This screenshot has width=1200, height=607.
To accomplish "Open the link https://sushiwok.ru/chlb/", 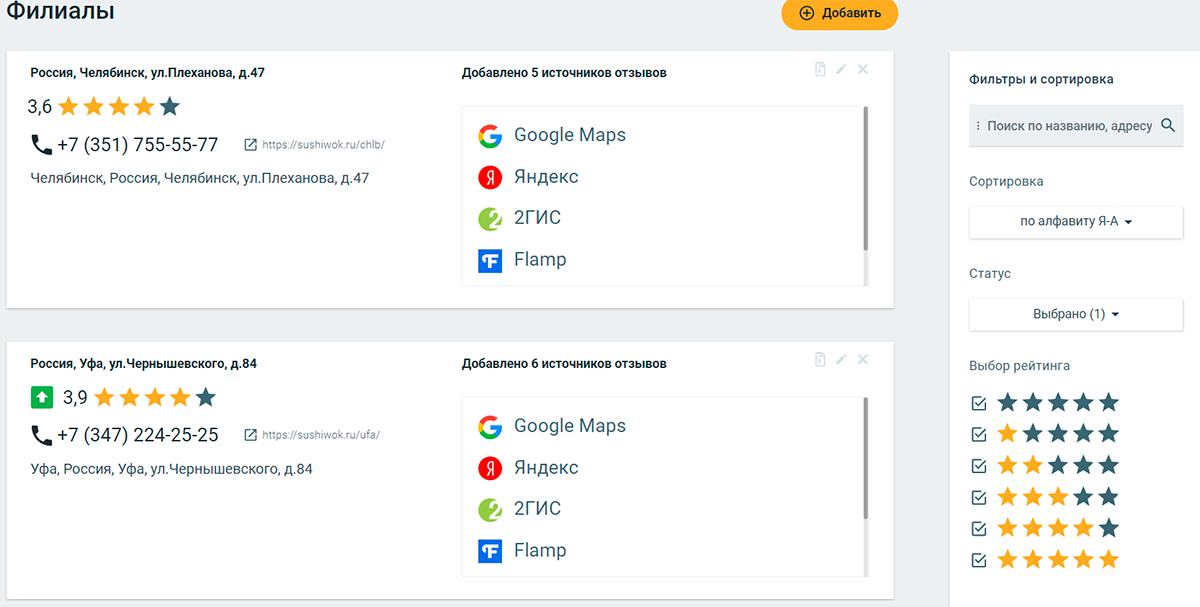I will pos(323,145).
